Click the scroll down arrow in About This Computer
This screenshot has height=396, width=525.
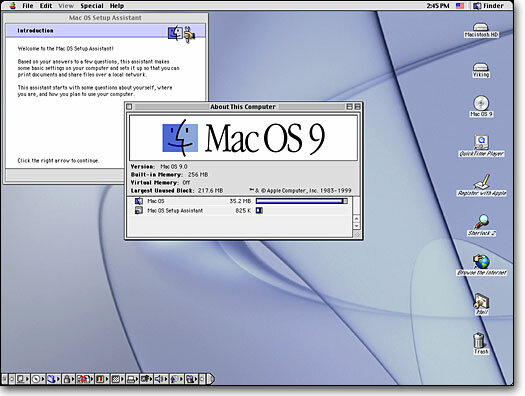[x=357, y=226]
